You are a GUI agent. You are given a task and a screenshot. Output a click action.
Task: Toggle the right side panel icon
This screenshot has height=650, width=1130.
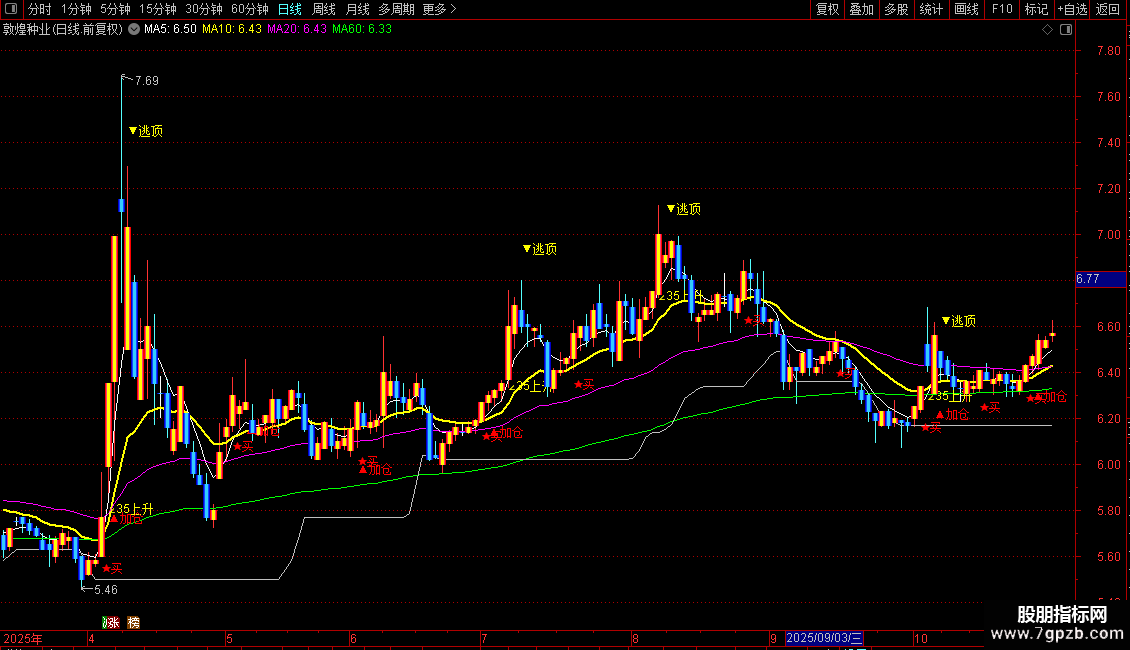click(1067, 30)
